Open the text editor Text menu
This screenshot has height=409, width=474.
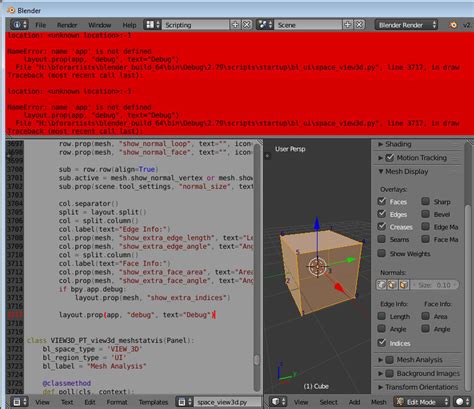point(67,402)
